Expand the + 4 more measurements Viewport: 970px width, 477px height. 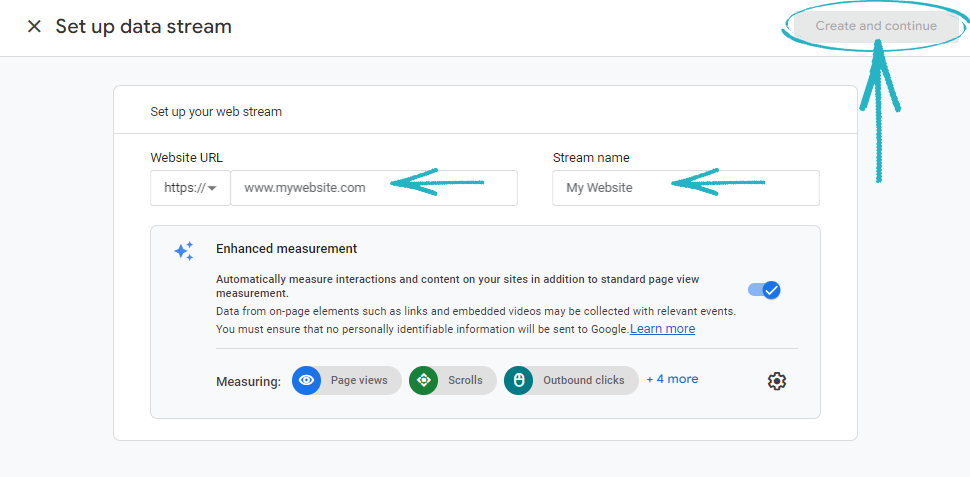click(672, 379)
